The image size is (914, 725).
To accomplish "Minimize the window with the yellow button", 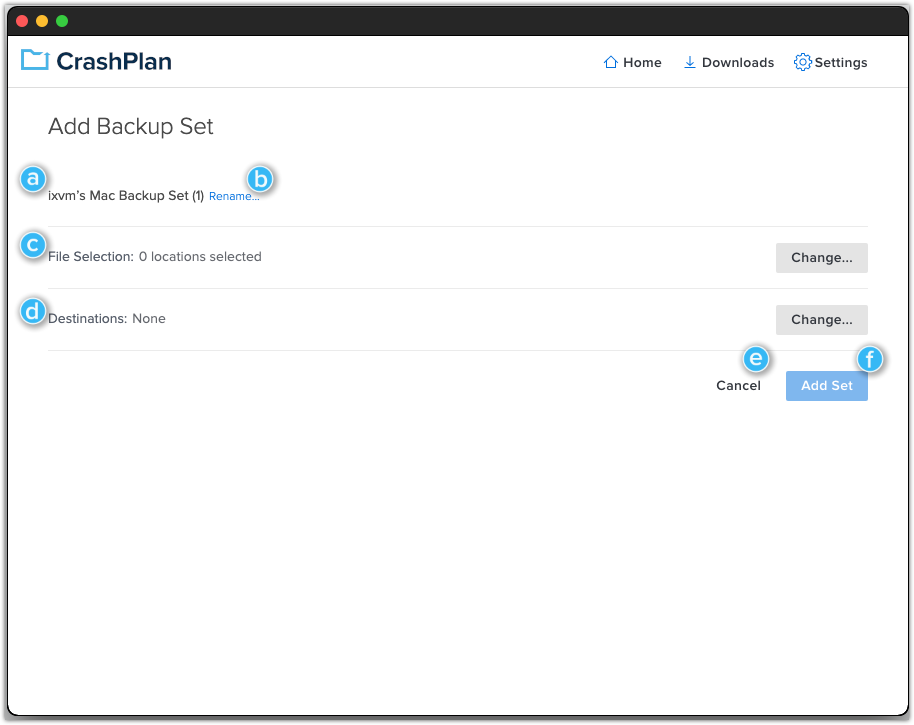I will coord(42,21).
